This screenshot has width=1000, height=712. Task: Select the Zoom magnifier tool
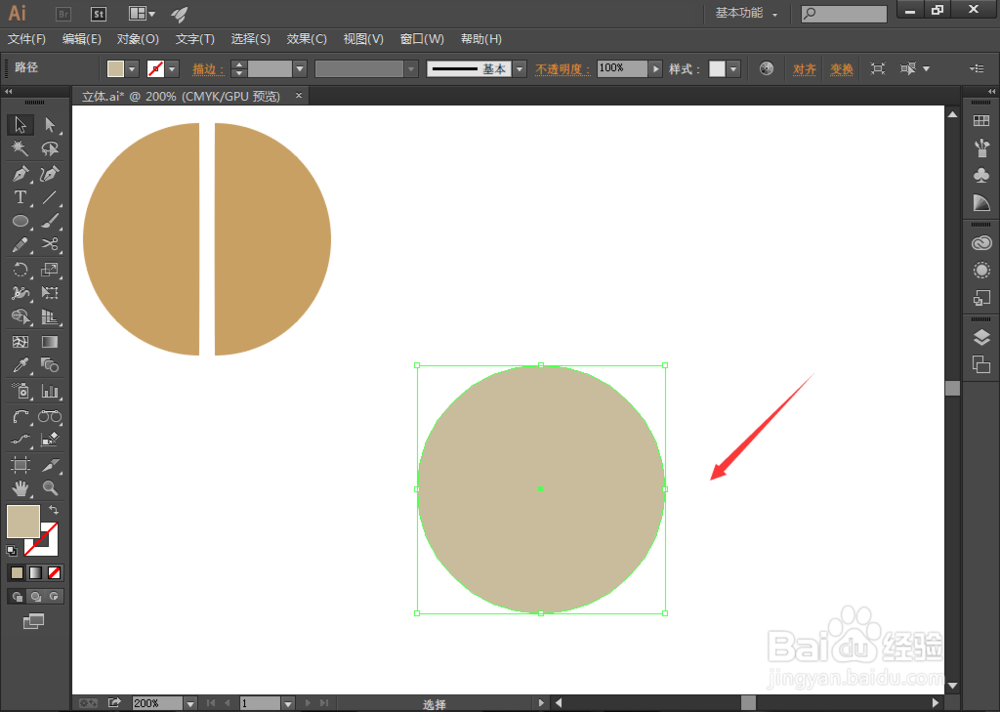pos(50,489)
